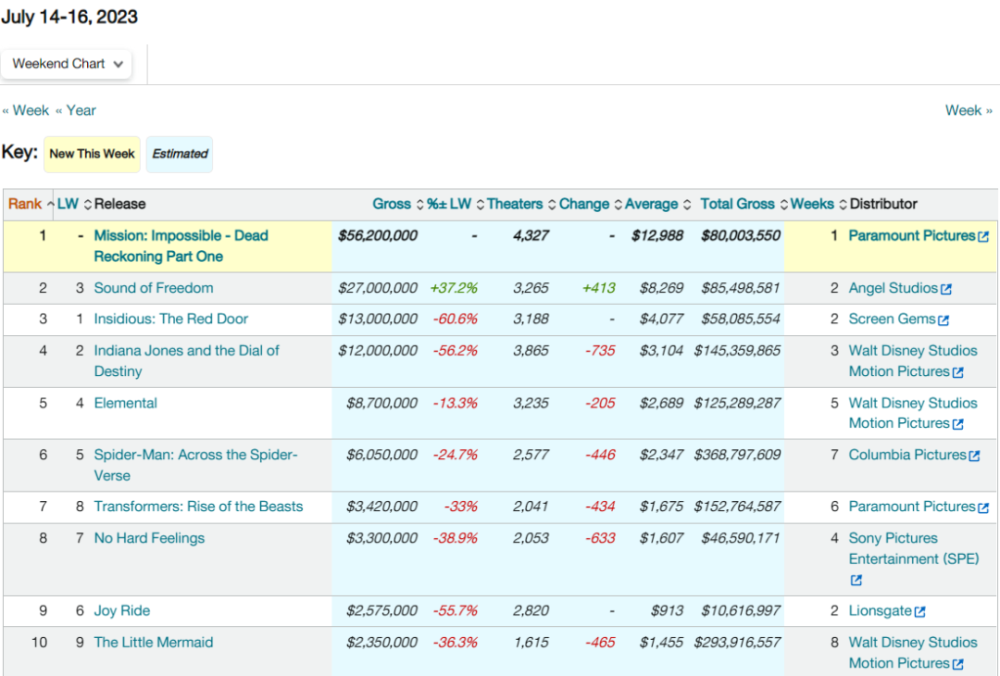Click external link icon next to Screen Gems
The width and height of the screenshot is (1000, 676).
[x=944, y=320]
